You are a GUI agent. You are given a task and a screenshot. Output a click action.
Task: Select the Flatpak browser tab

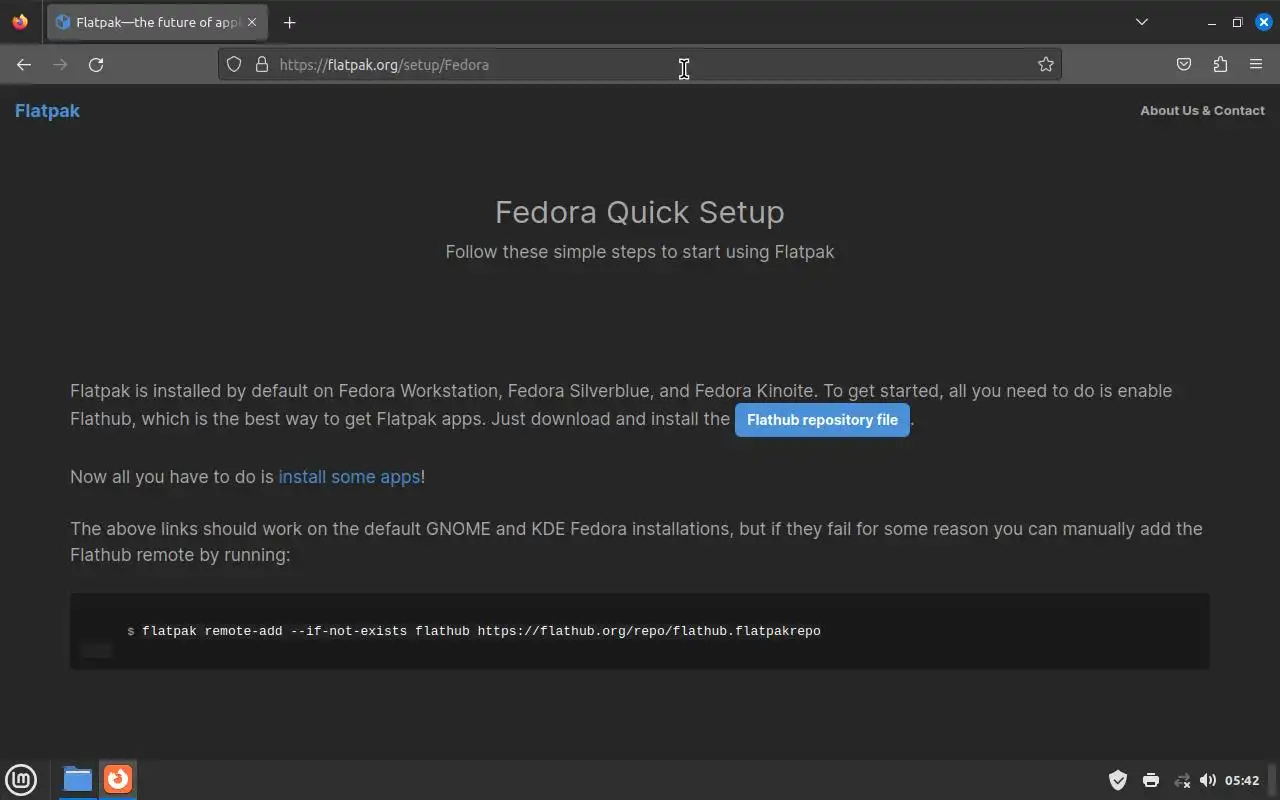coord(157,22)
